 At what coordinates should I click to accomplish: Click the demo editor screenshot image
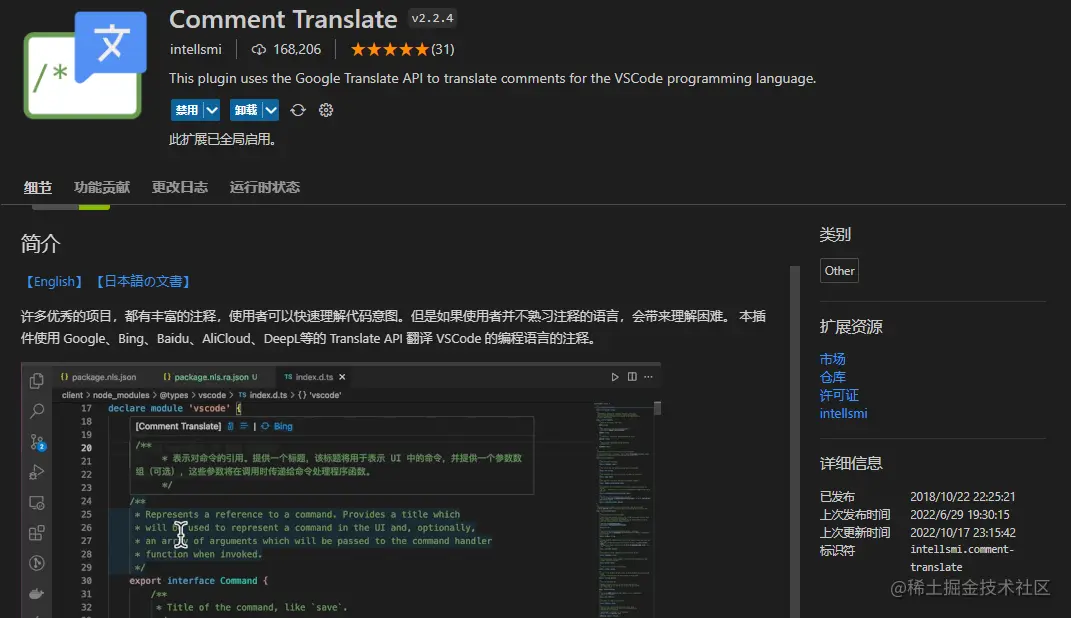pyautogui.click(x=341, y=490)
